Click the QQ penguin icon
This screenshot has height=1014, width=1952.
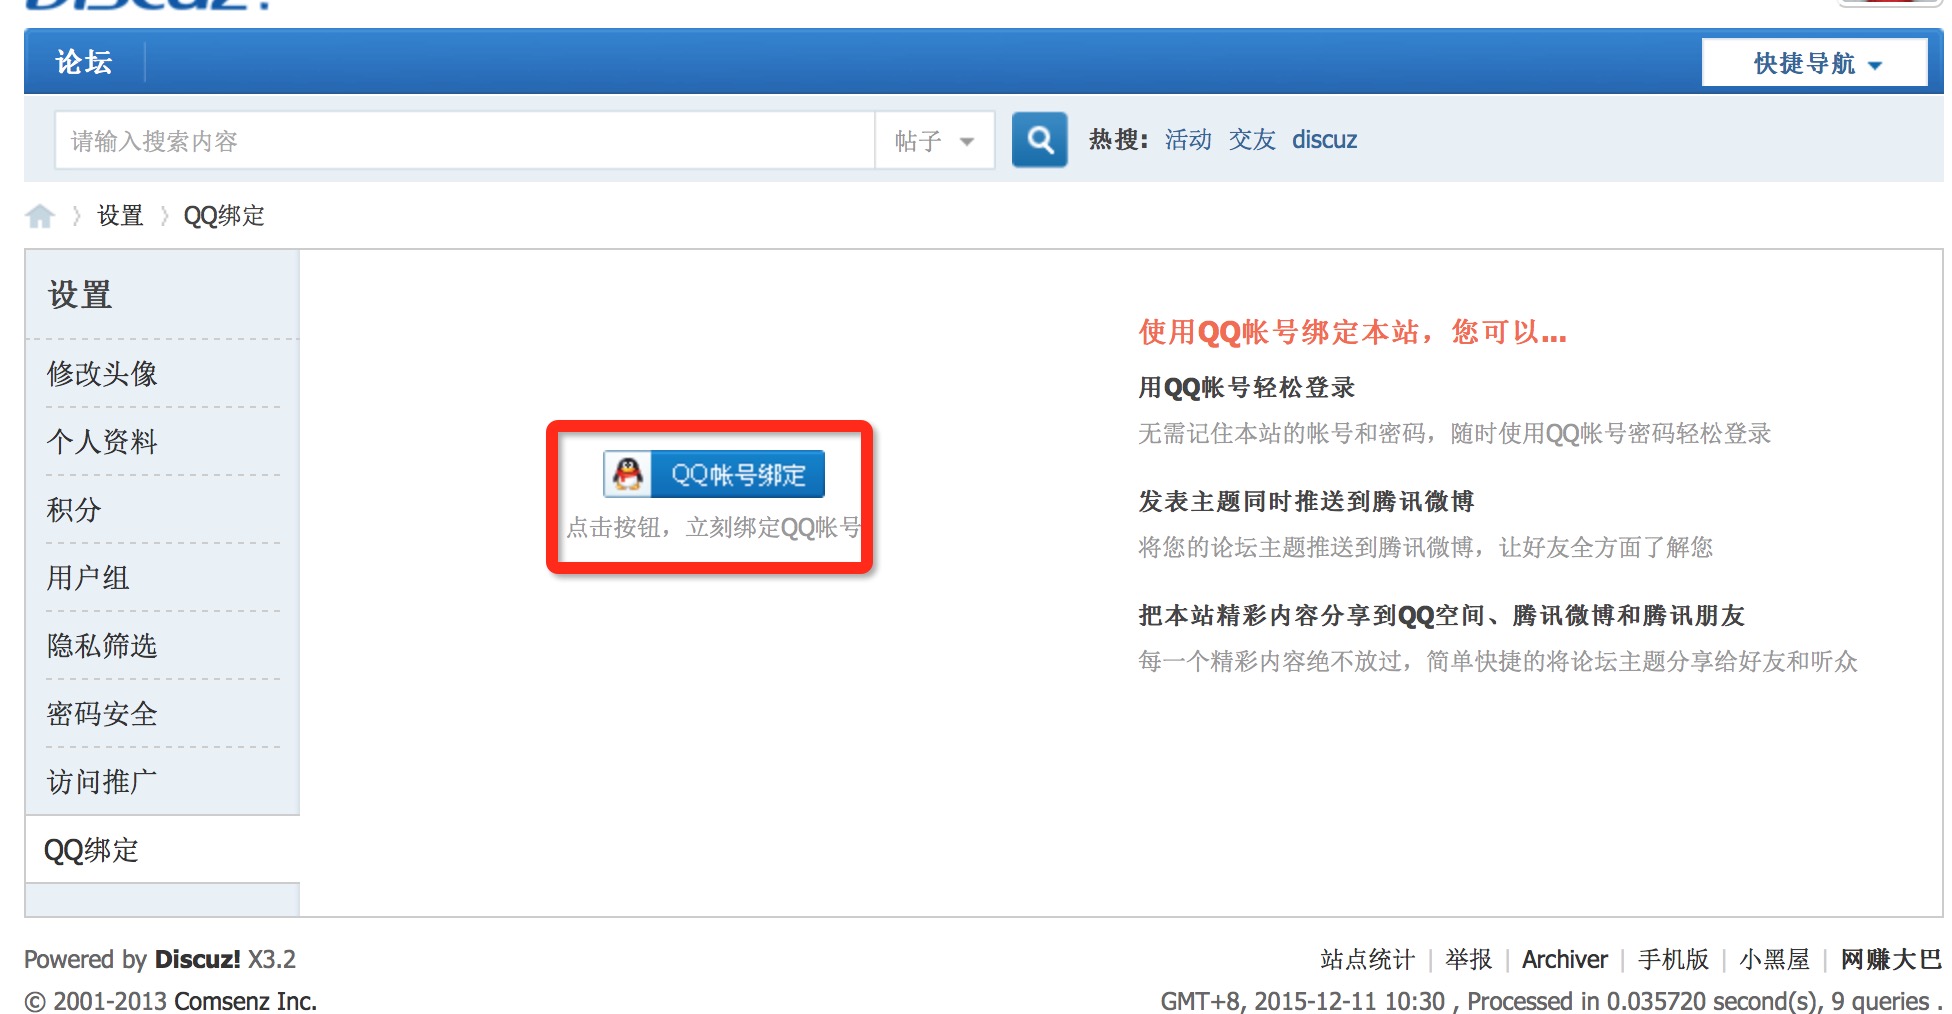click(x=628, y=474)
